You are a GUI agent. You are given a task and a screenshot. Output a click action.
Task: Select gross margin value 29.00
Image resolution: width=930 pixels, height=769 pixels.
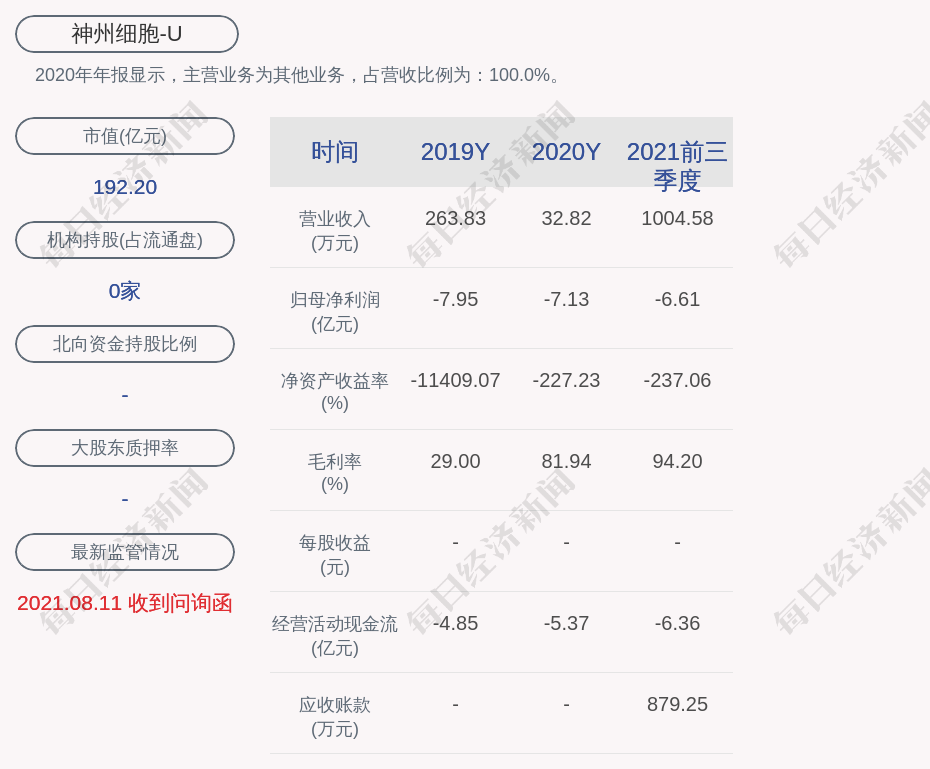[x=455, y=461]
